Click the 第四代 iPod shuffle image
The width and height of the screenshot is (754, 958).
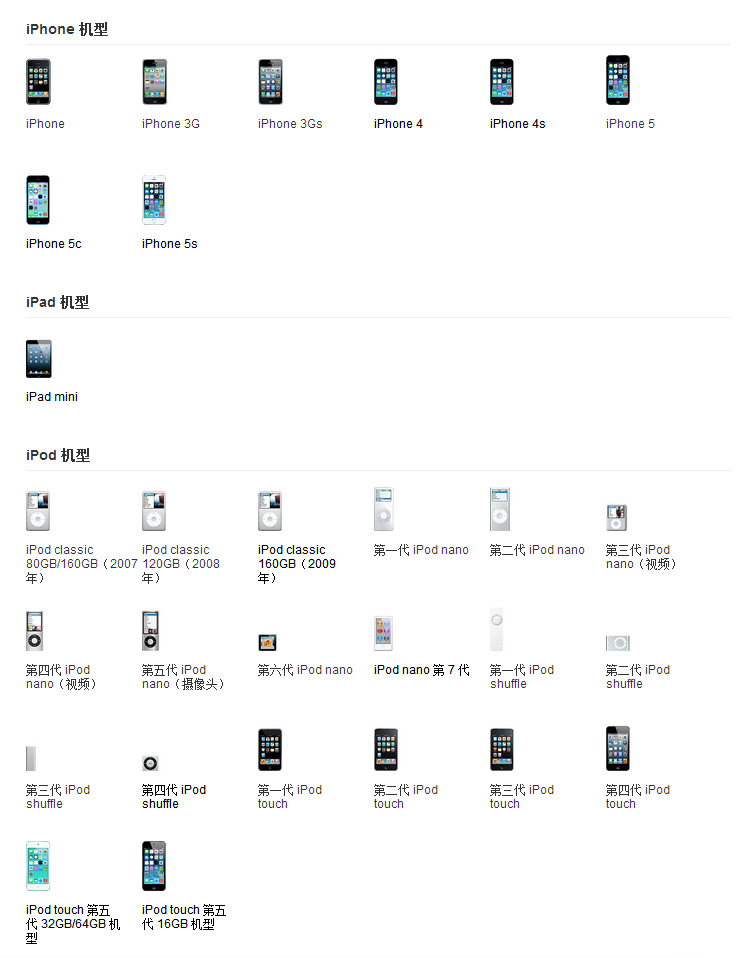tap(150, 763)
